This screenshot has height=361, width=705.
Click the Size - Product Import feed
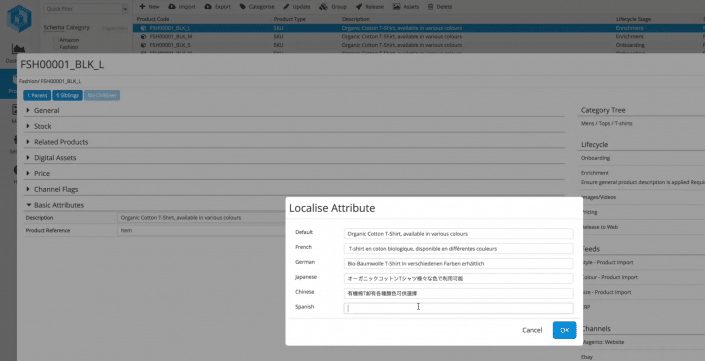point(606,292)
